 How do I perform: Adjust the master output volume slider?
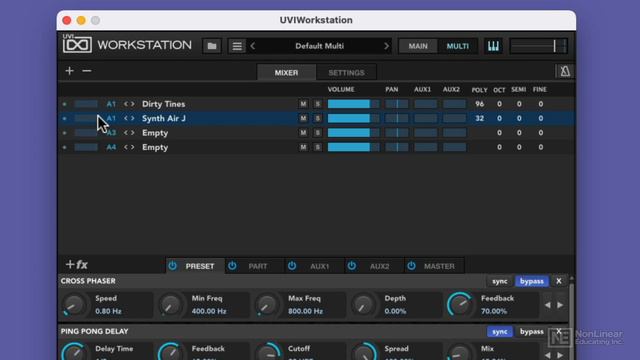click(x=538, y=46)
